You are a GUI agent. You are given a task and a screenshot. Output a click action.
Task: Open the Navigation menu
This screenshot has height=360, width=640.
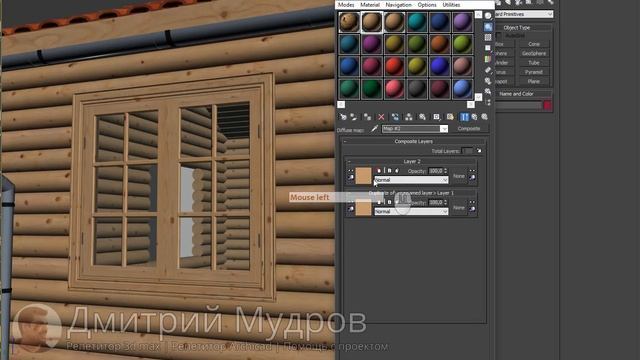(x=398, y=4)
